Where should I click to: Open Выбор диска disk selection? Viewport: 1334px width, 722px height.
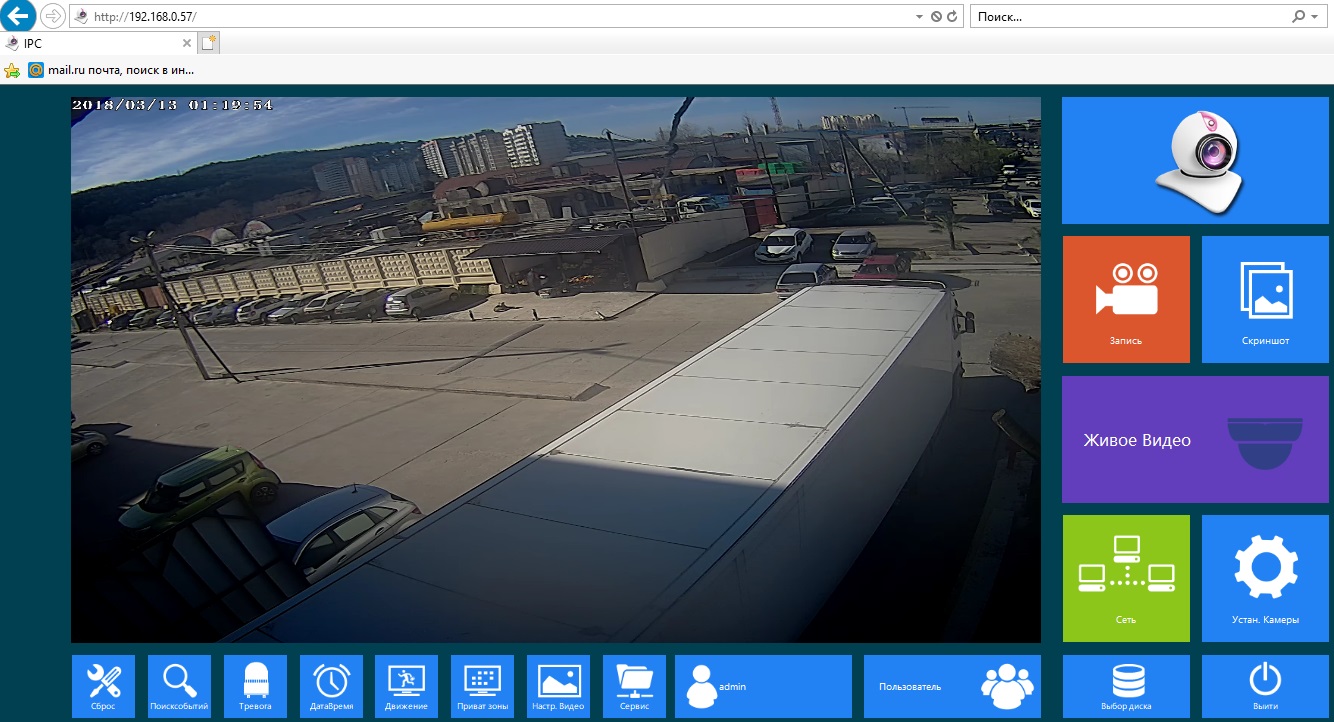(x=1125, y=686)
